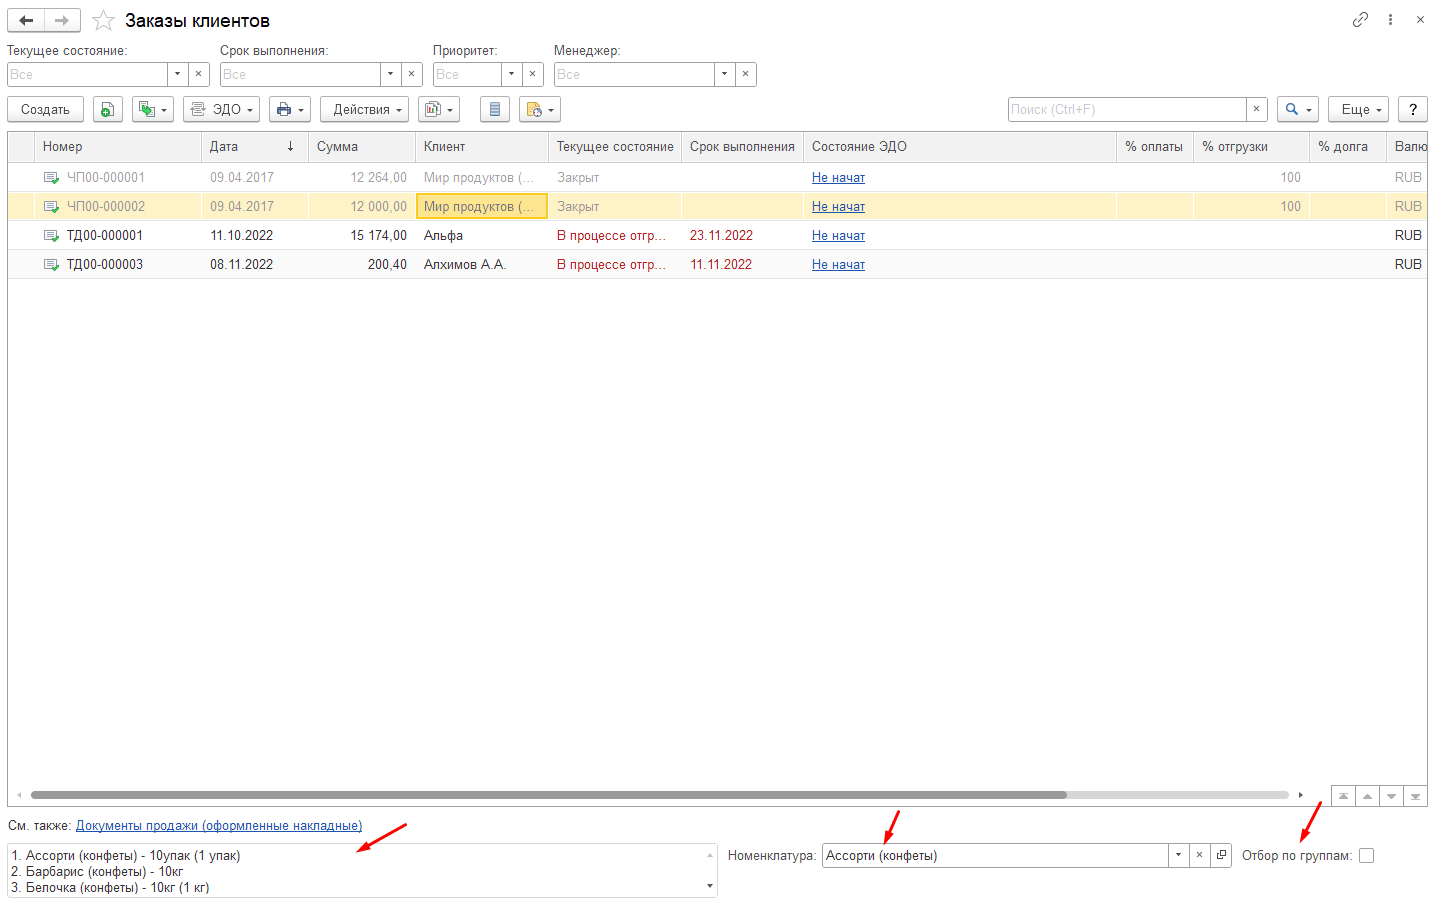
Task: Select item line Белочка (конфеты) - 10кг
Action: point(110,887)
